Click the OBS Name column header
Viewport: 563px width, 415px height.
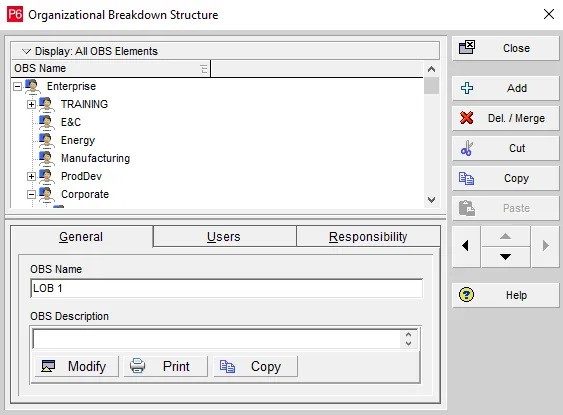click(x=111, y=68)
